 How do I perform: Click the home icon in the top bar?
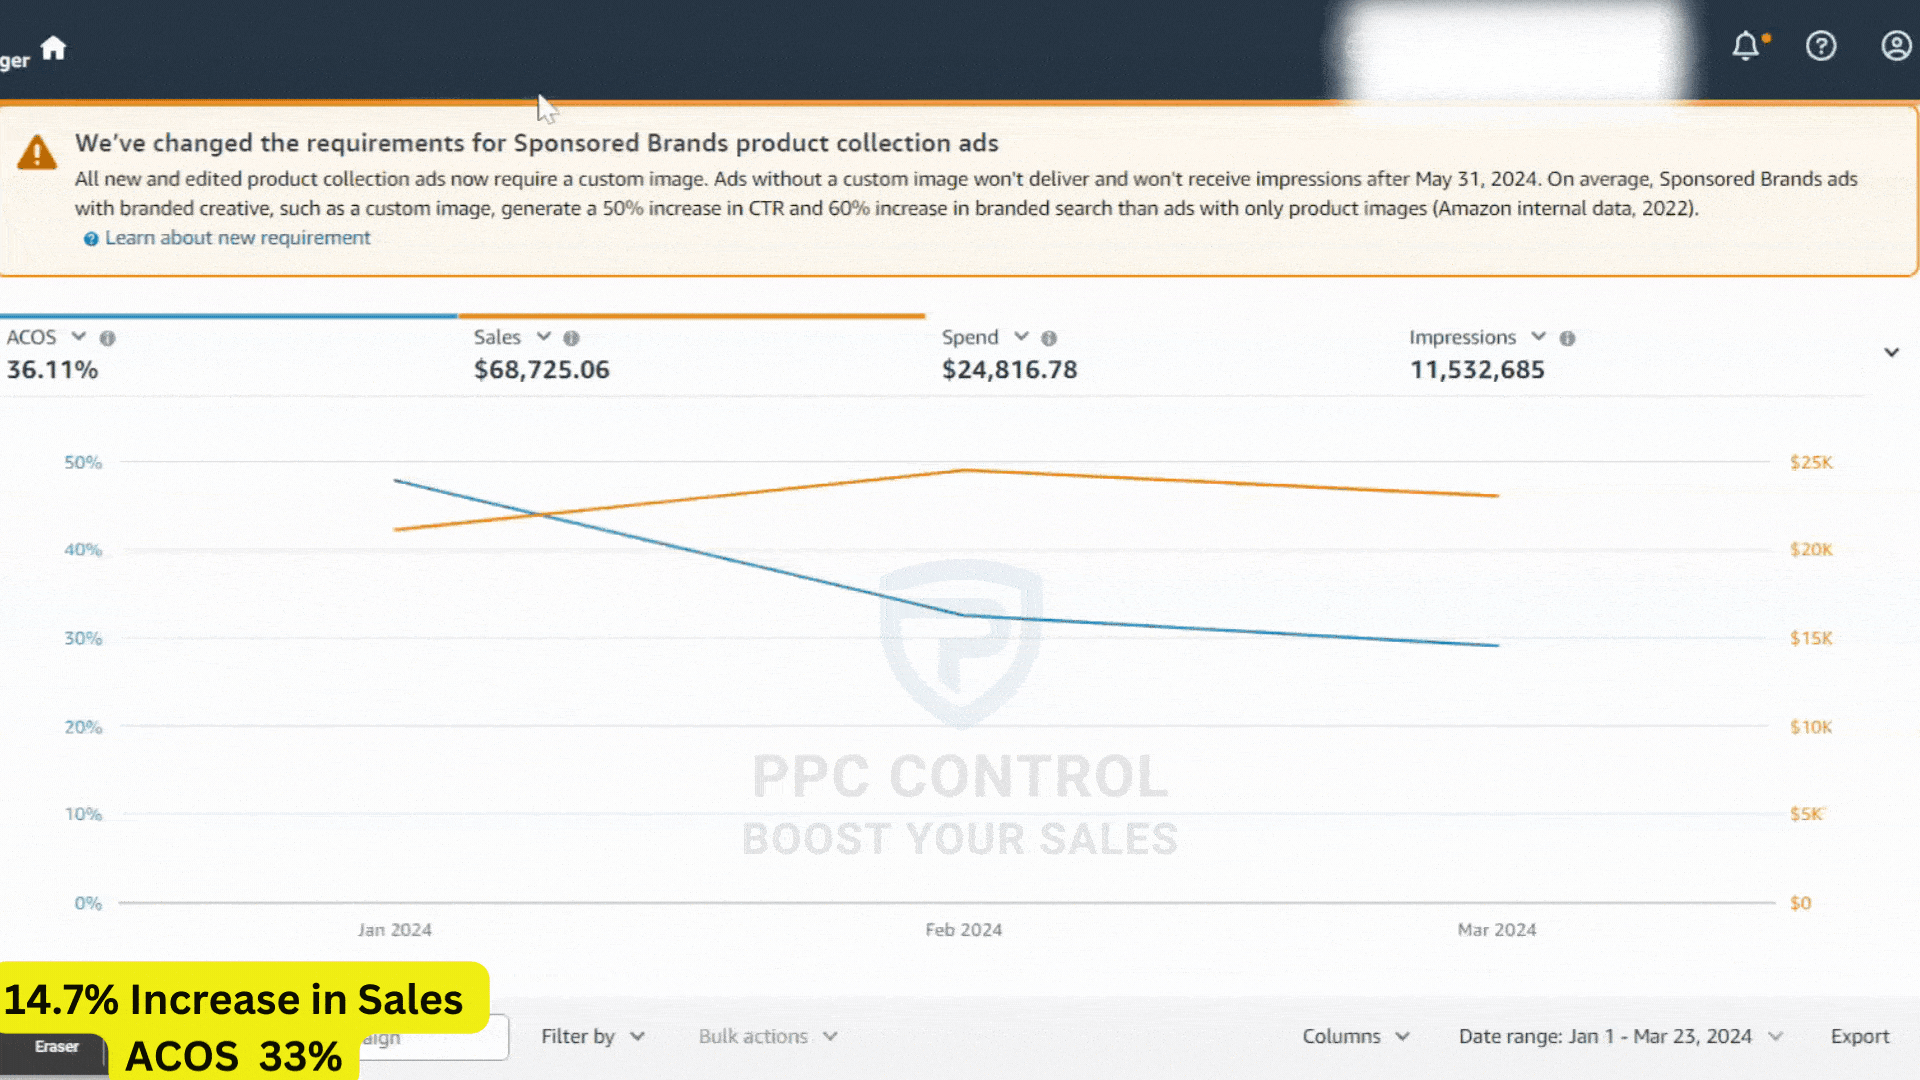53,46
